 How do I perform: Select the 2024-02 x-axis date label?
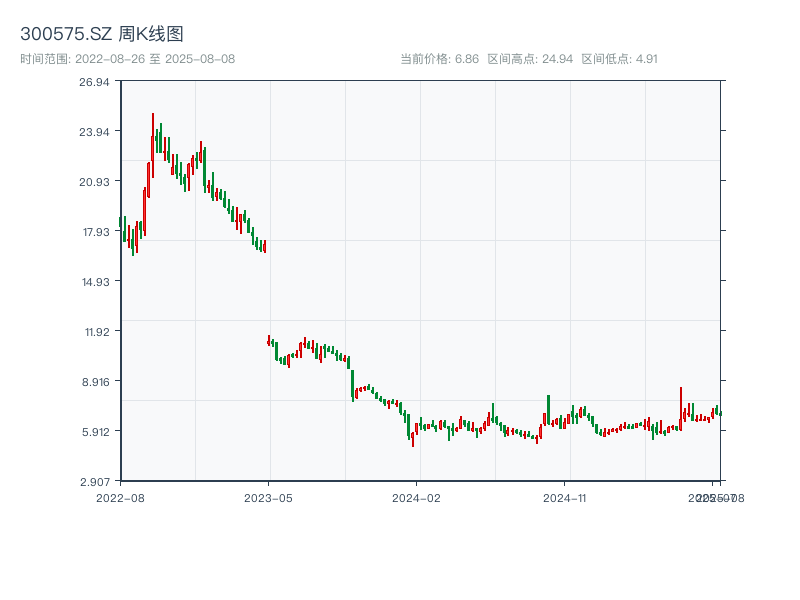click(x=417, y=497)
